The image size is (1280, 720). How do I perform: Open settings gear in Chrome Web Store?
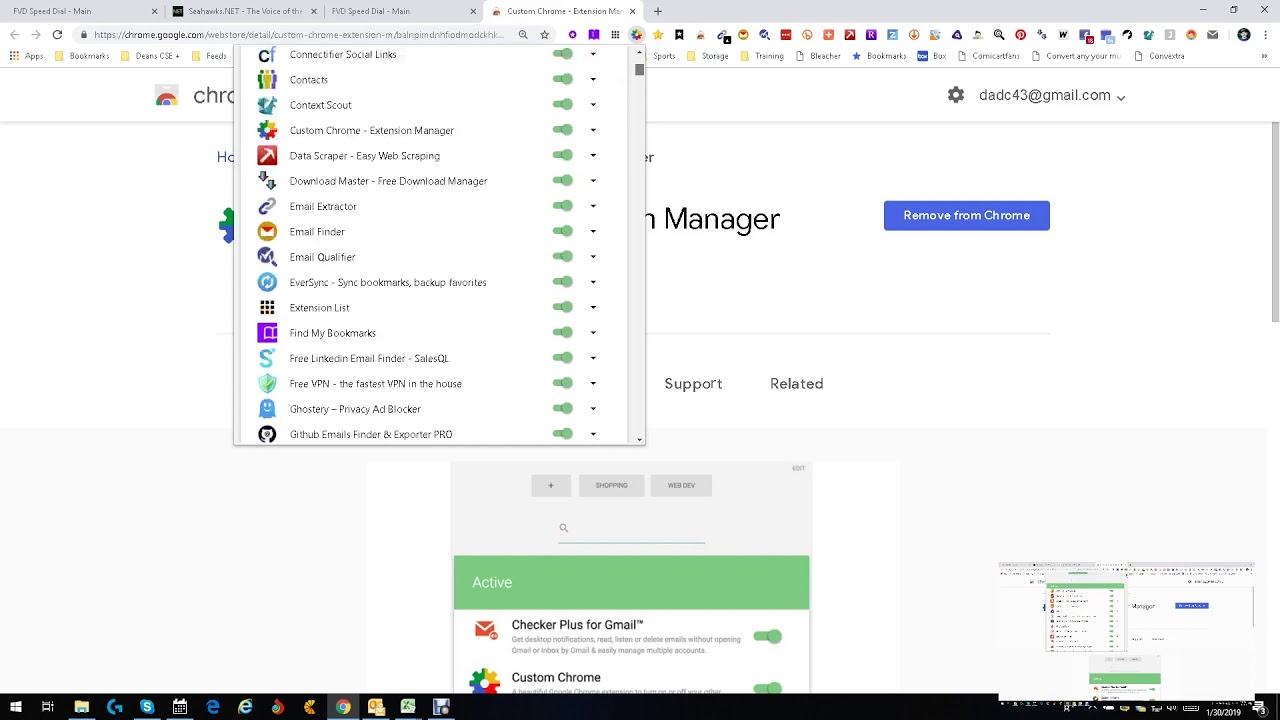tap(956, 95)
